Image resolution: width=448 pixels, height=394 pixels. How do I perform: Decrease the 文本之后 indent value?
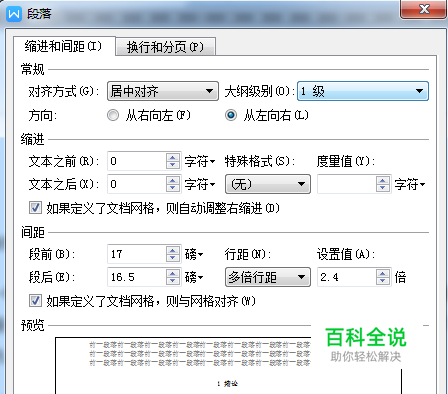click(x=173, y=188)
